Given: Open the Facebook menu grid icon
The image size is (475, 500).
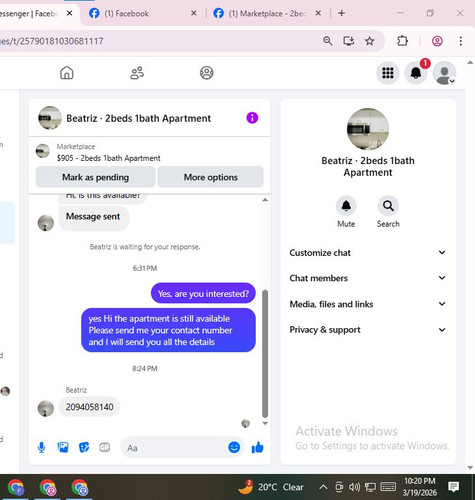Looking at the screenshot, I should (x=388, y=73).
